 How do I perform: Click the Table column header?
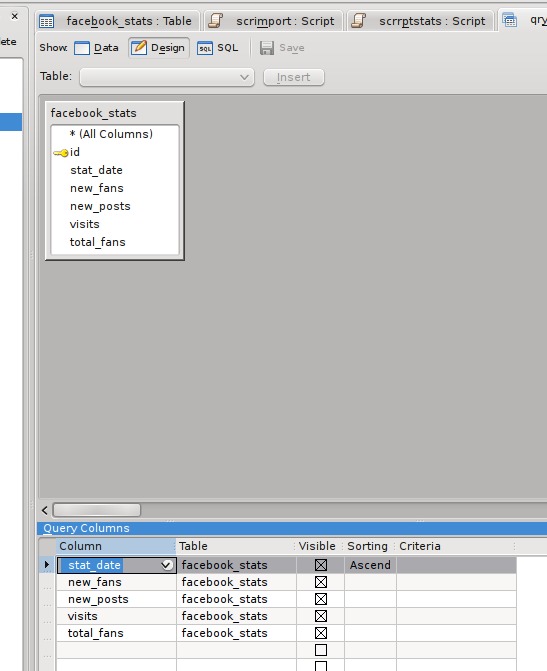[236, 546]
